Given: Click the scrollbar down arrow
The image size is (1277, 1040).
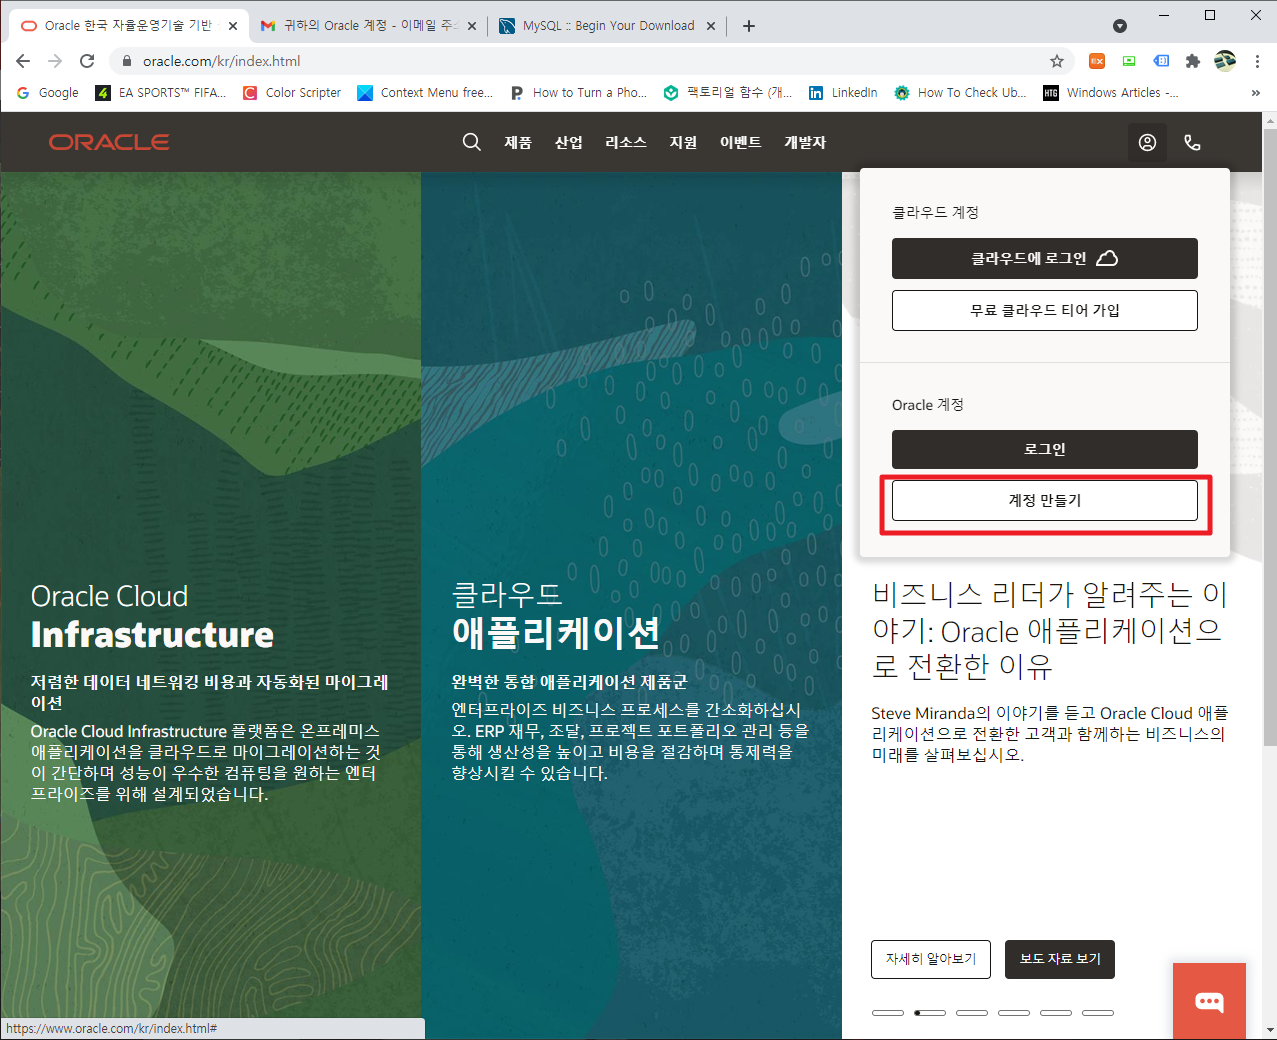Looking at the screenshot, I should point(1270,1030).
